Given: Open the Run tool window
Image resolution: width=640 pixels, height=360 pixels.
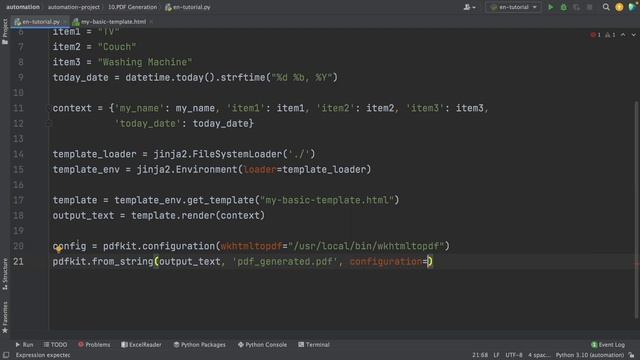Looking at the screenshot, I should coord(24,344).
